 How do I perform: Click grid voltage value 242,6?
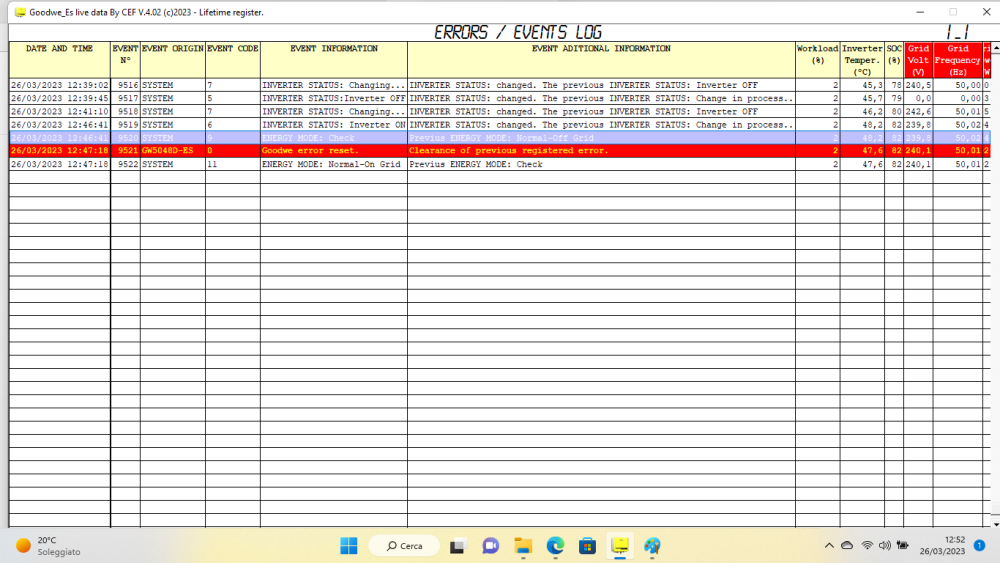[x=918, y=112]
